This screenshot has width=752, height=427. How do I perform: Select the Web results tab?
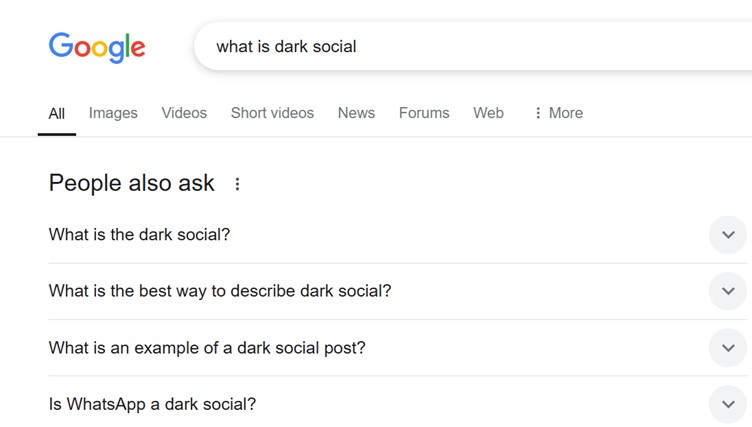[488, 113]
